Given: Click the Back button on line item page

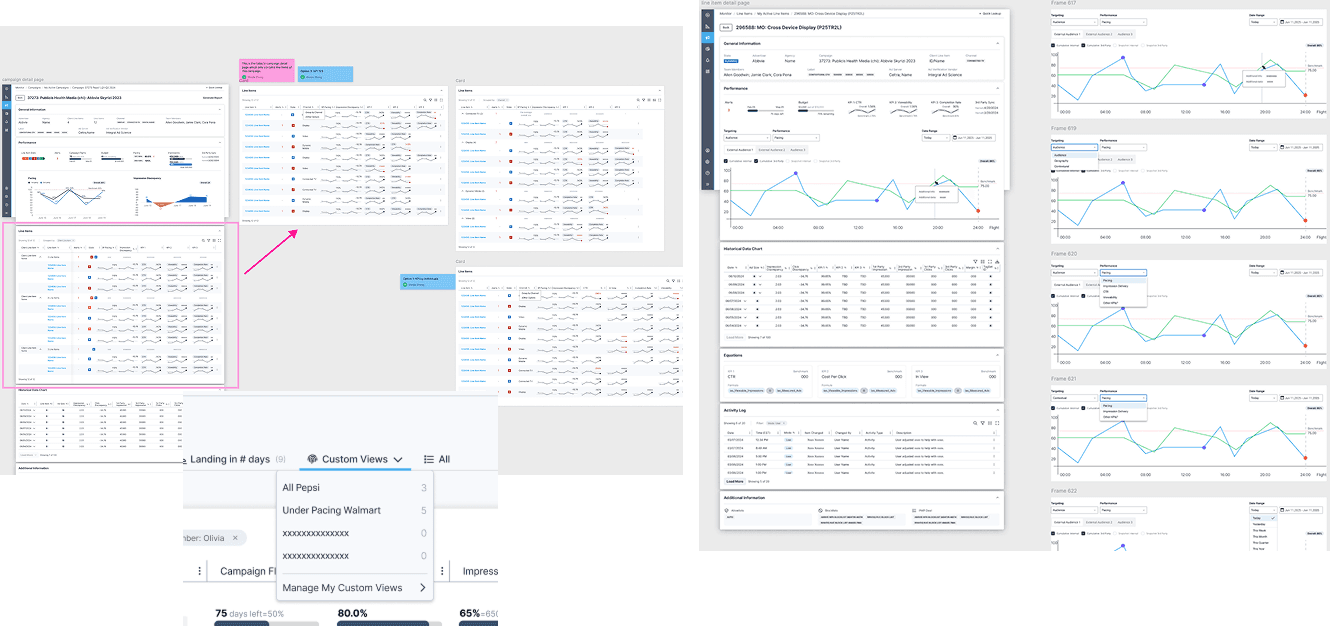Looking at the screenshot, I should click(x=726, y=27).
